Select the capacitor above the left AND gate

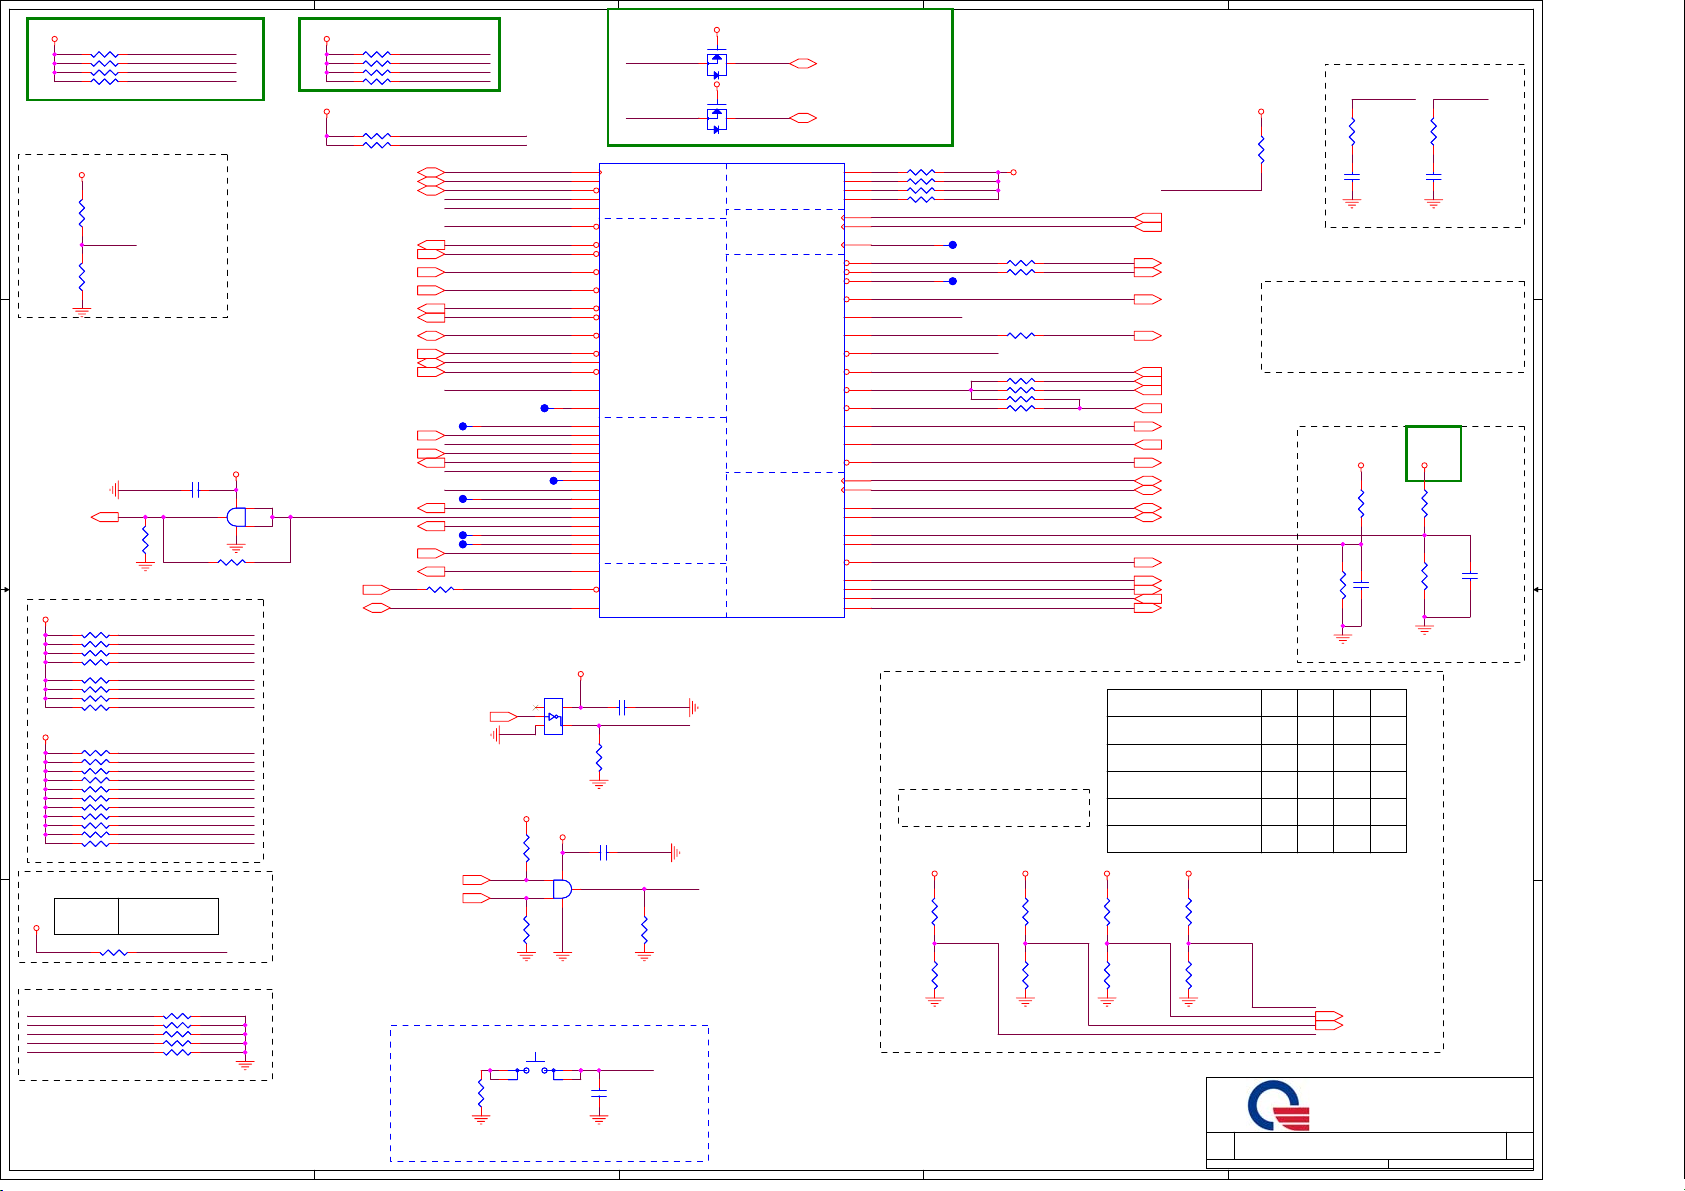click(x=197, y=490)
